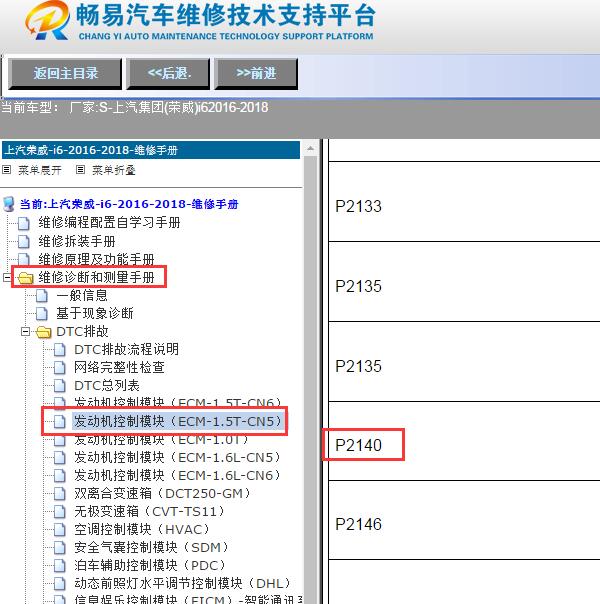Click page icon of ECM-1.5T-CN5
Screen dimensions: 600x604
60,421
